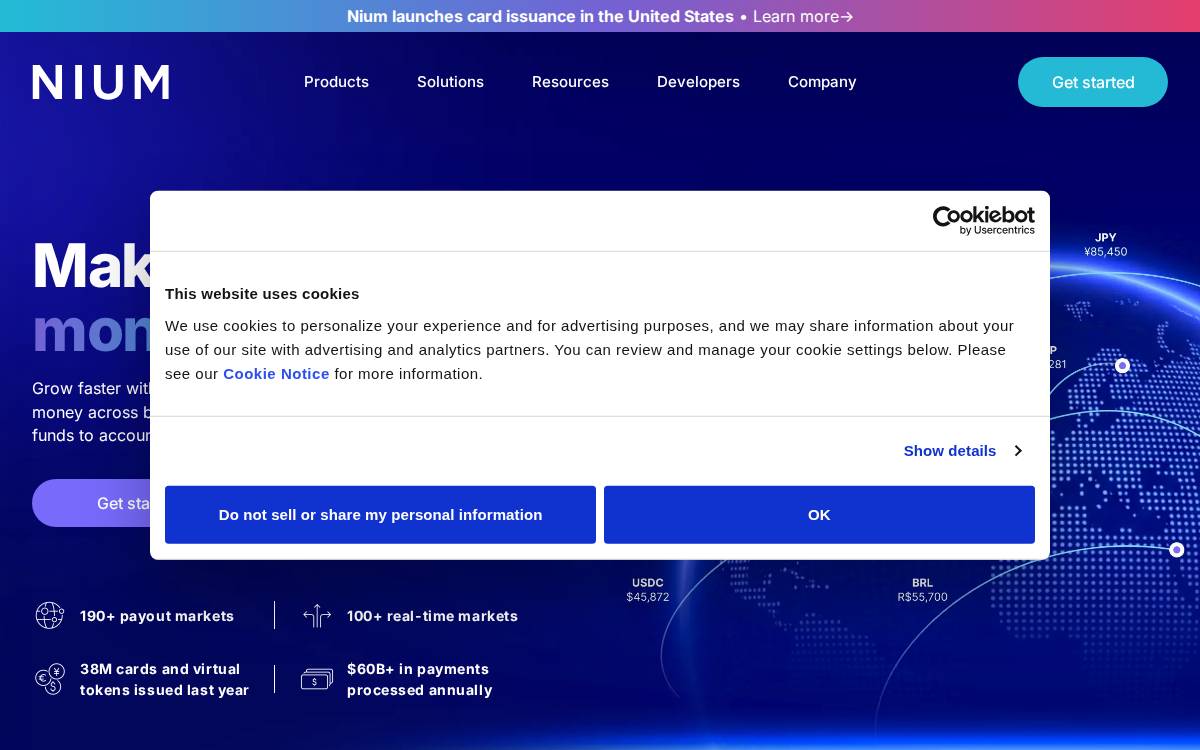Click This website uses cookies heading
Screen dimensions: 1200x750
262,294
